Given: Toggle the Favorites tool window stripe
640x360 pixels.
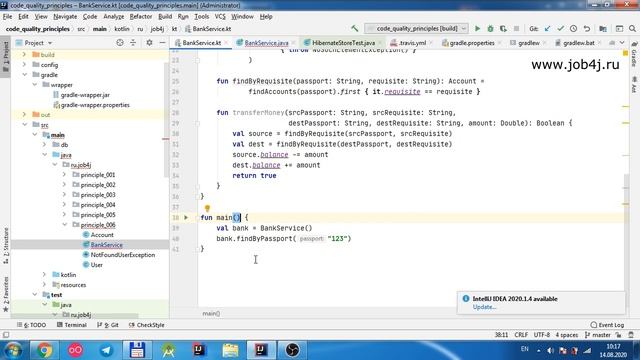Looking at the screenshot, I should (x=6, y=294).
